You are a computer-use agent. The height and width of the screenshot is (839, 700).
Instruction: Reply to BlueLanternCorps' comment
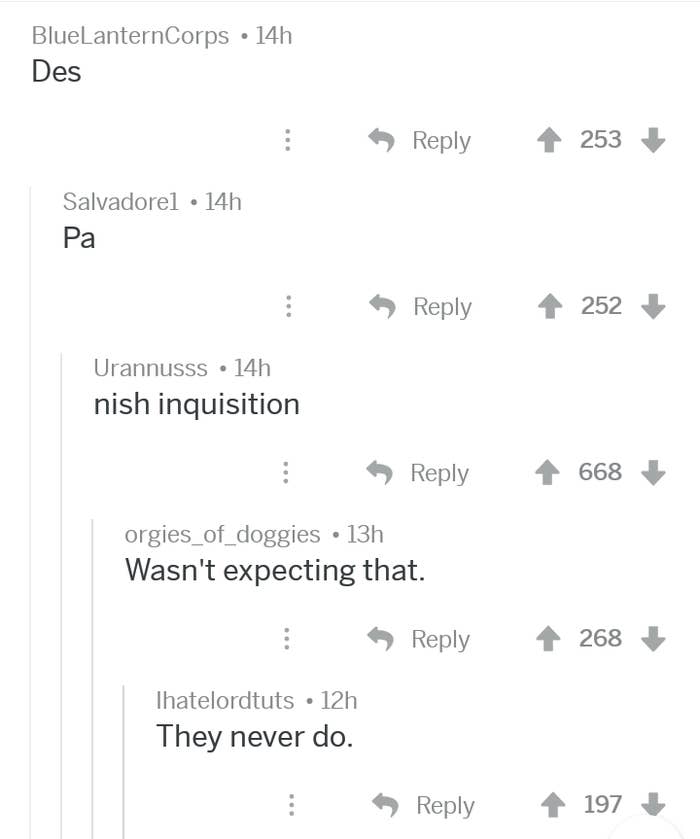[420, 141]
